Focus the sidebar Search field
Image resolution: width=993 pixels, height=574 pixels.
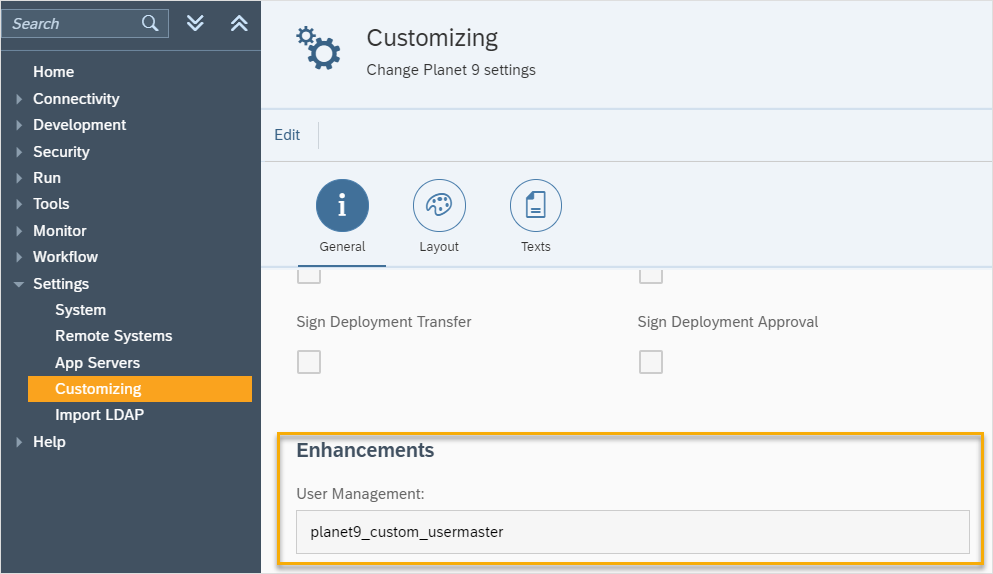click(x=70, y=23)
